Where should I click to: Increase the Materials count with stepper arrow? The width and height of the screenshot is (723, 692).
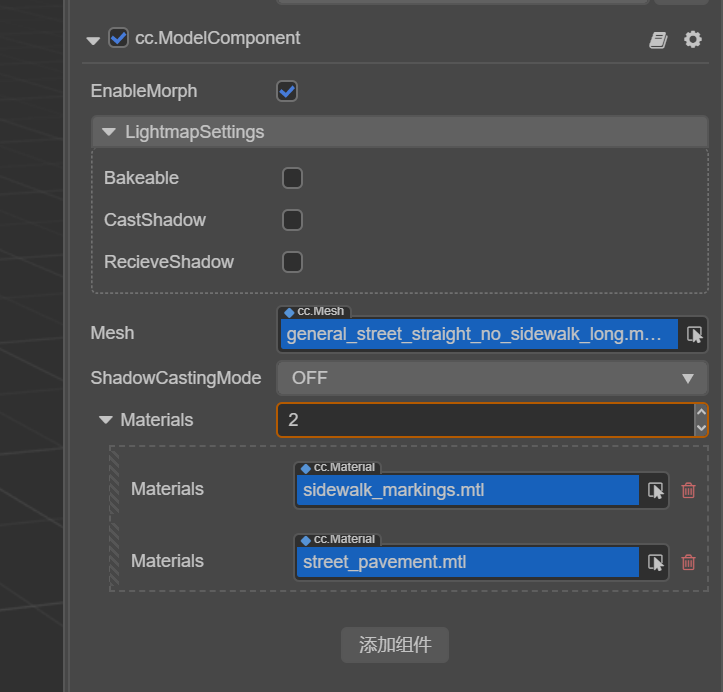(x=701, y=412)
